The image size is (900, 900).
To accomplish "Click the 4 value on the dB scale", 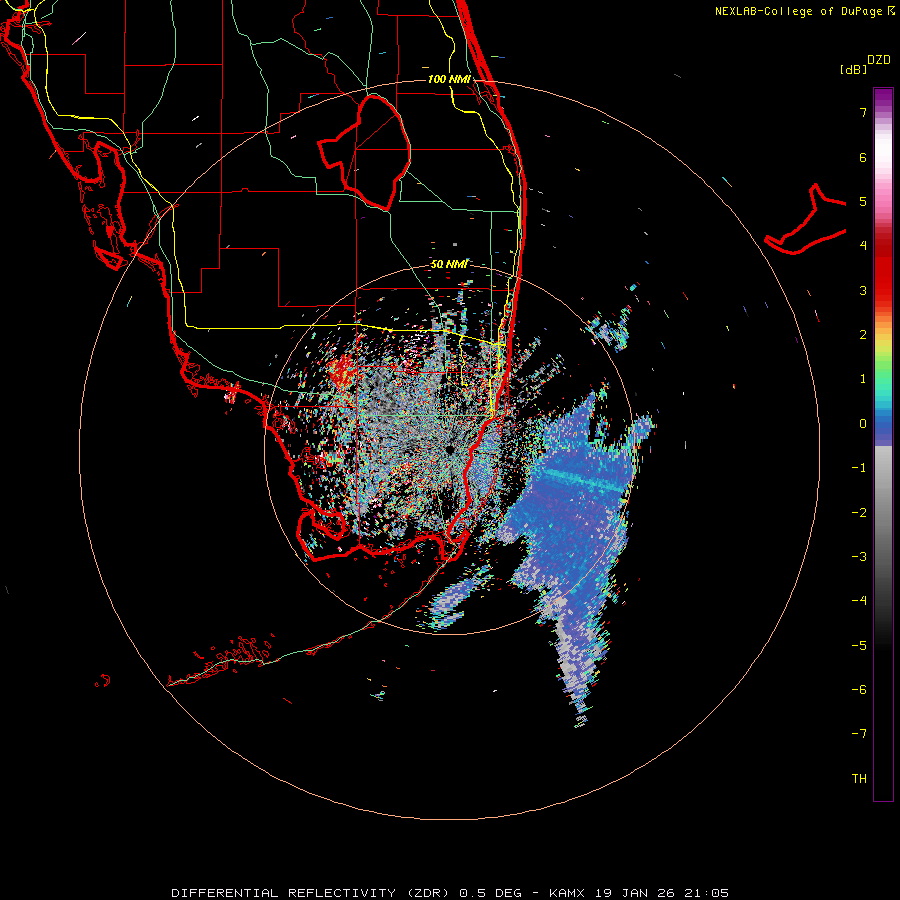I will click(863, 246).
